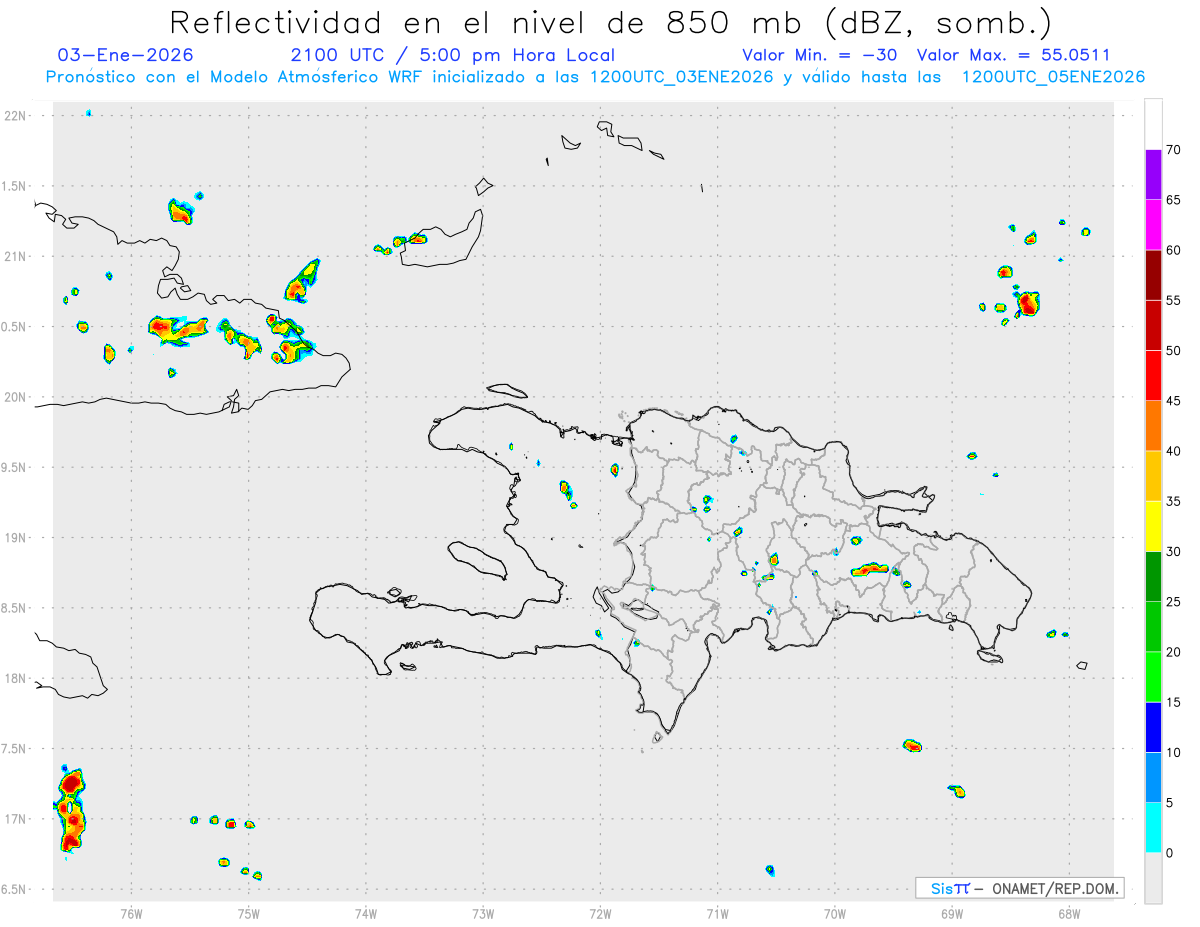Viewport: 1200px width, 927px height.
Task: Click the dark green 25–30 dBZ band
Action: (1153, 577)
